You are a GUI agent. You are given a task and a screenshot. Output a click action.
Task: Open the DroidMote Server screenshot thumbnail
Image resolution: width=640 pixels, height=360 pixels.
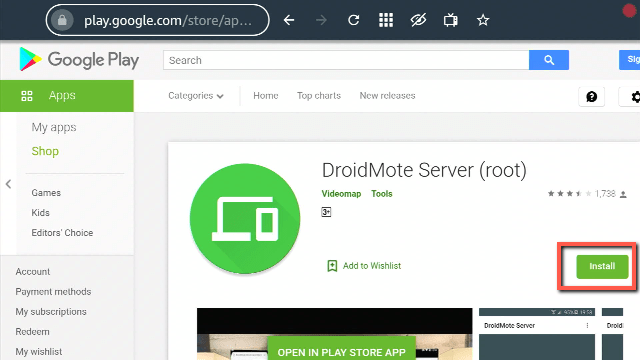point(537,334)
